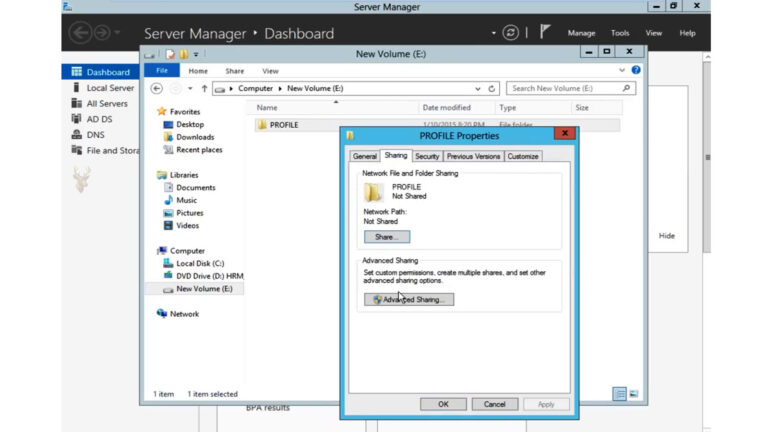The image size is (768, 432).
Task: Open the notifications flag in Server Manager
Action: point(545,32)
